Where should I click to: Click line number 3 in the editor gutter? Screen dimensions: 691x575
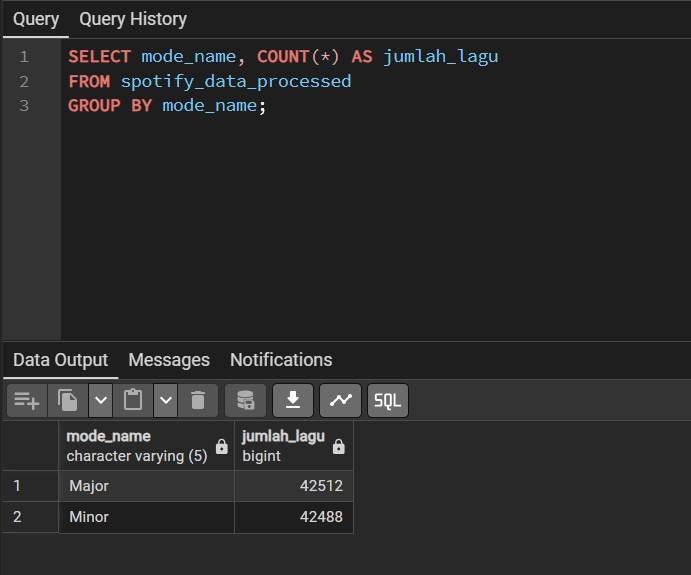(24, 106)
